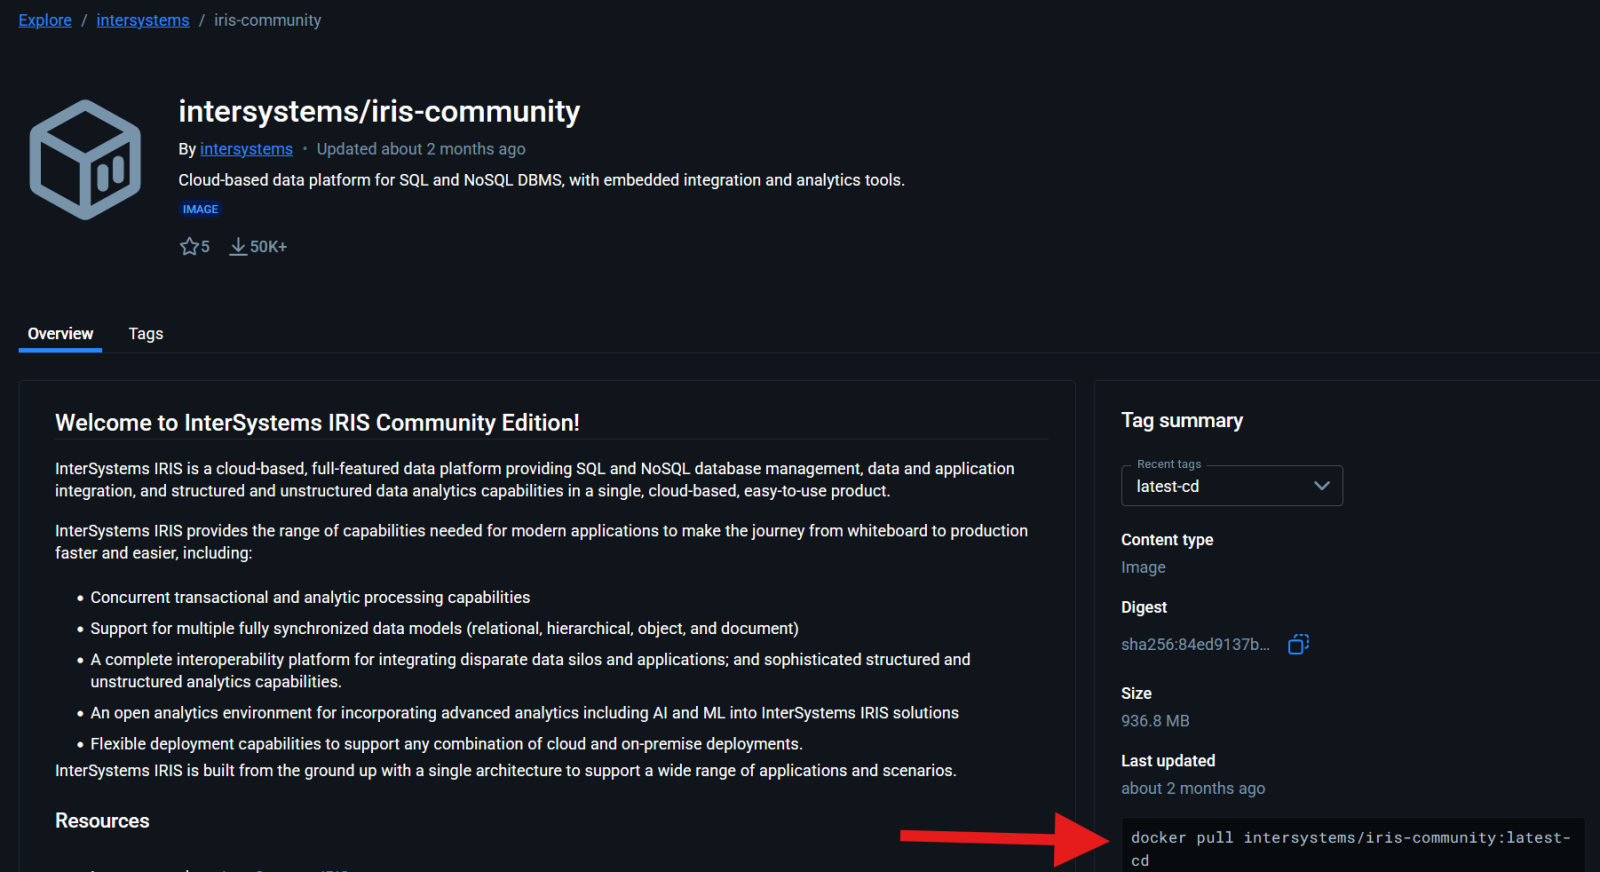Click the download count icon
Screen dimensions: 1600x872
coord(238,246)
